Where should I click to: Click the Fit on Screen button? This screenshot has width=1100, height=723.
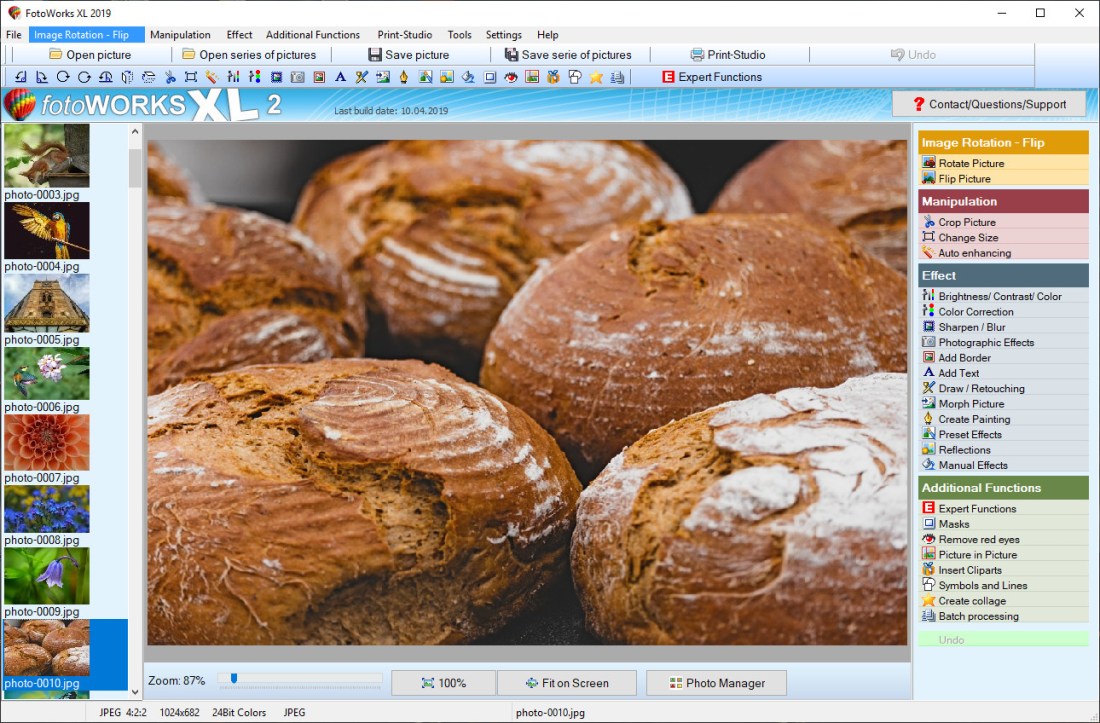(567, 682)
